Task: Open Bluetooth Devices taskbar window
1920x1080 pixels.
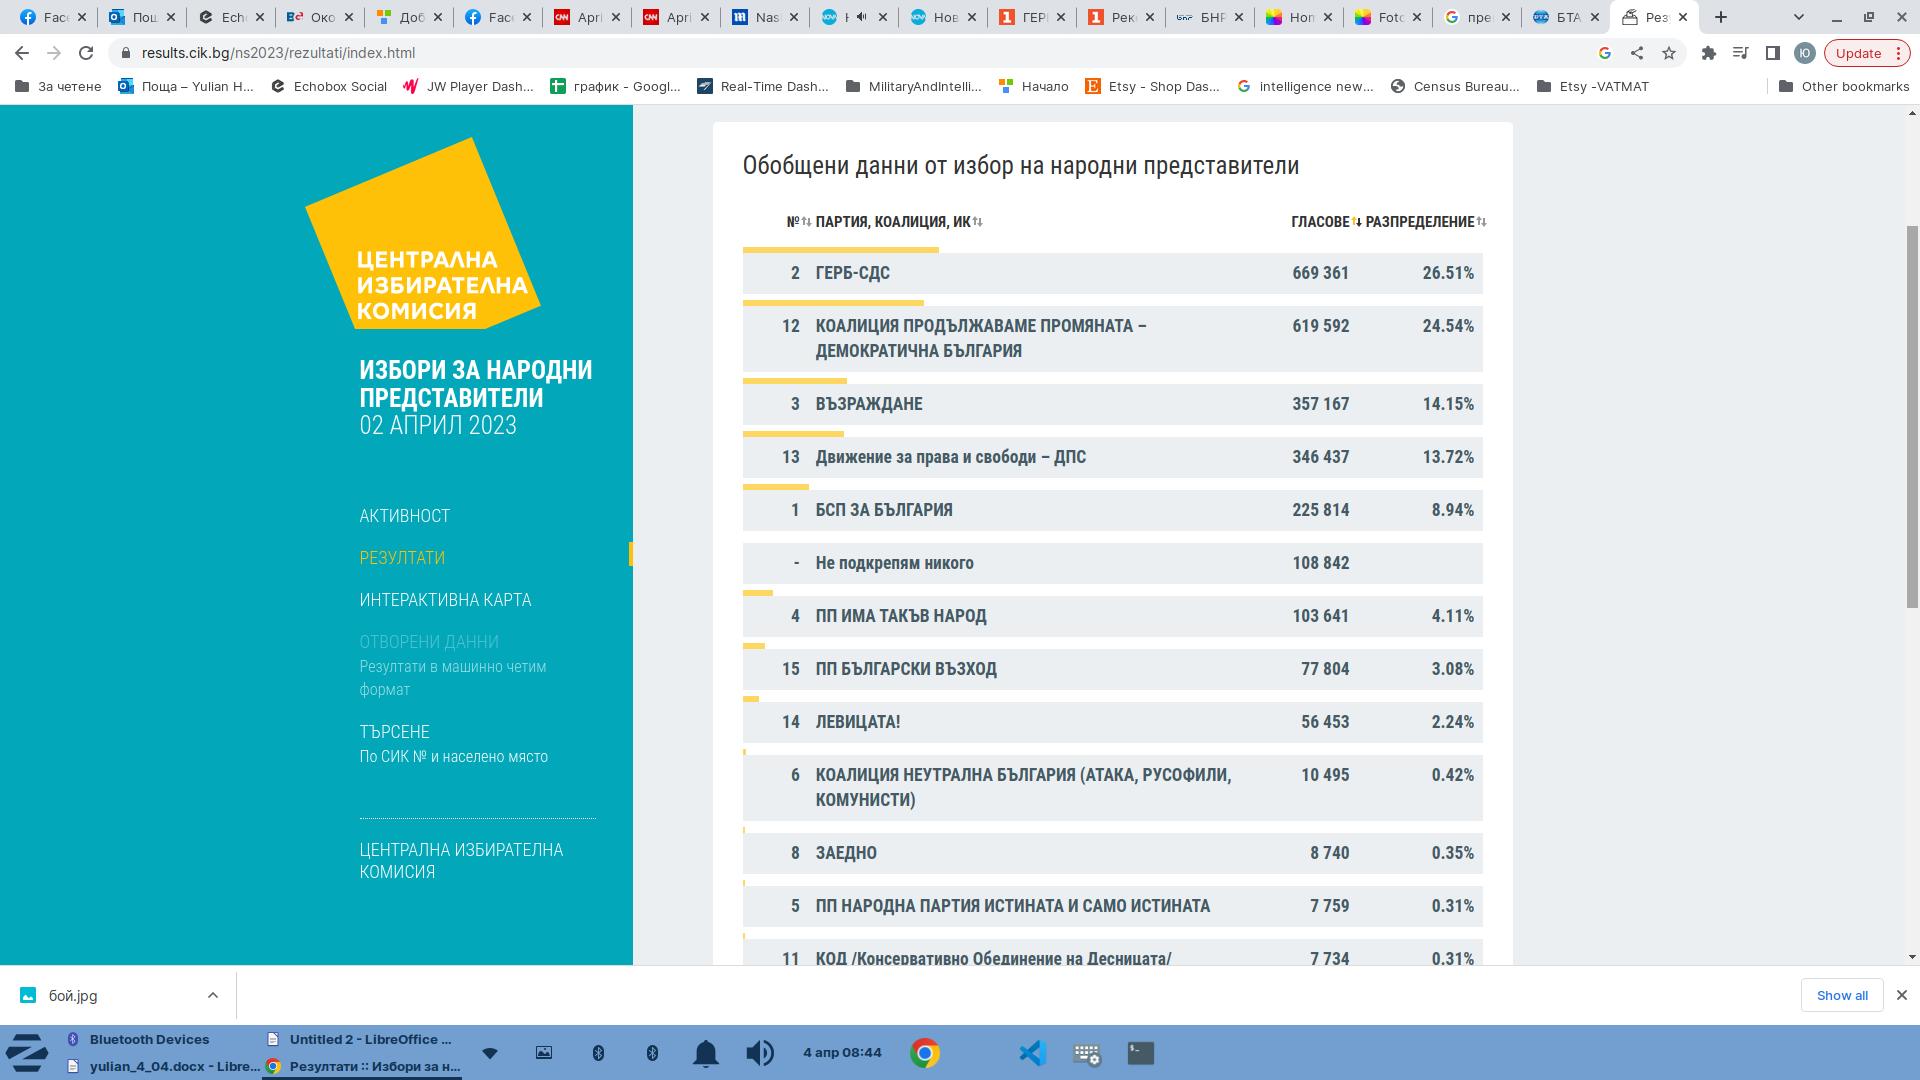Action: (x=138, y=1039)
